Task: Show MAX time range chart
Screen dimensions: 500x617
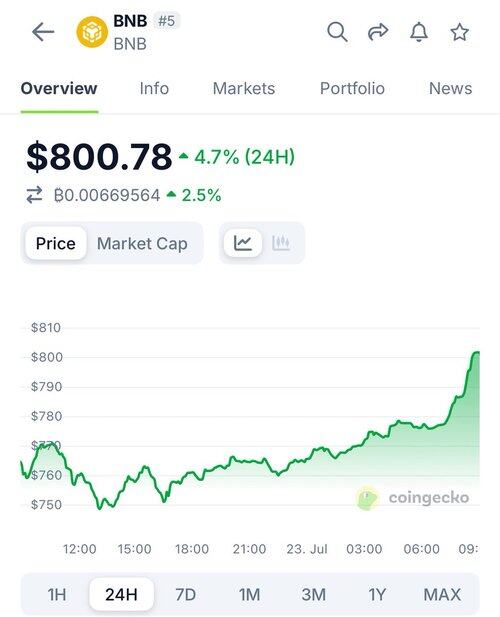Action: (442, 595)
